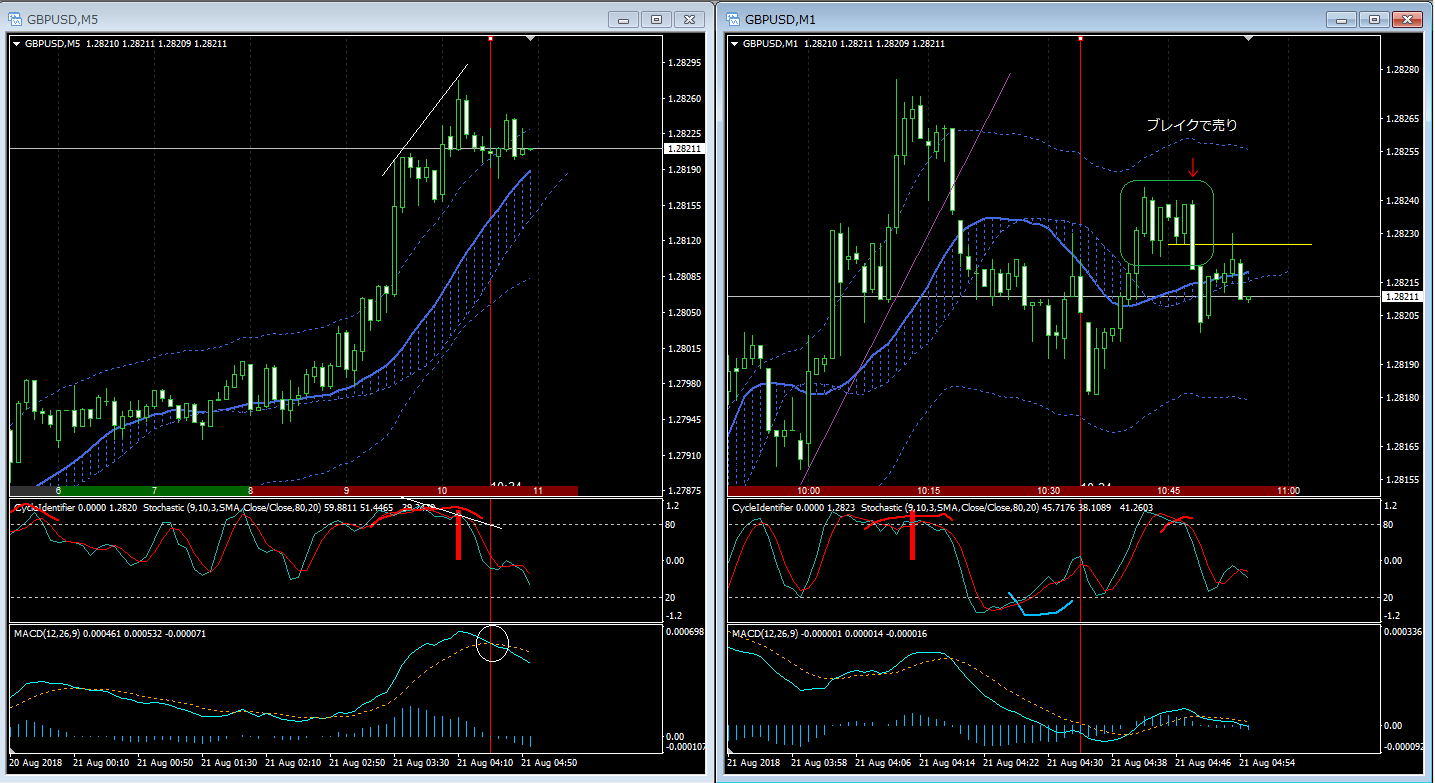This screenshot has height=783, width=1435.
Task: Click the 10:15 time marker in the M1 chart
Action: click(x=928, y=491)
